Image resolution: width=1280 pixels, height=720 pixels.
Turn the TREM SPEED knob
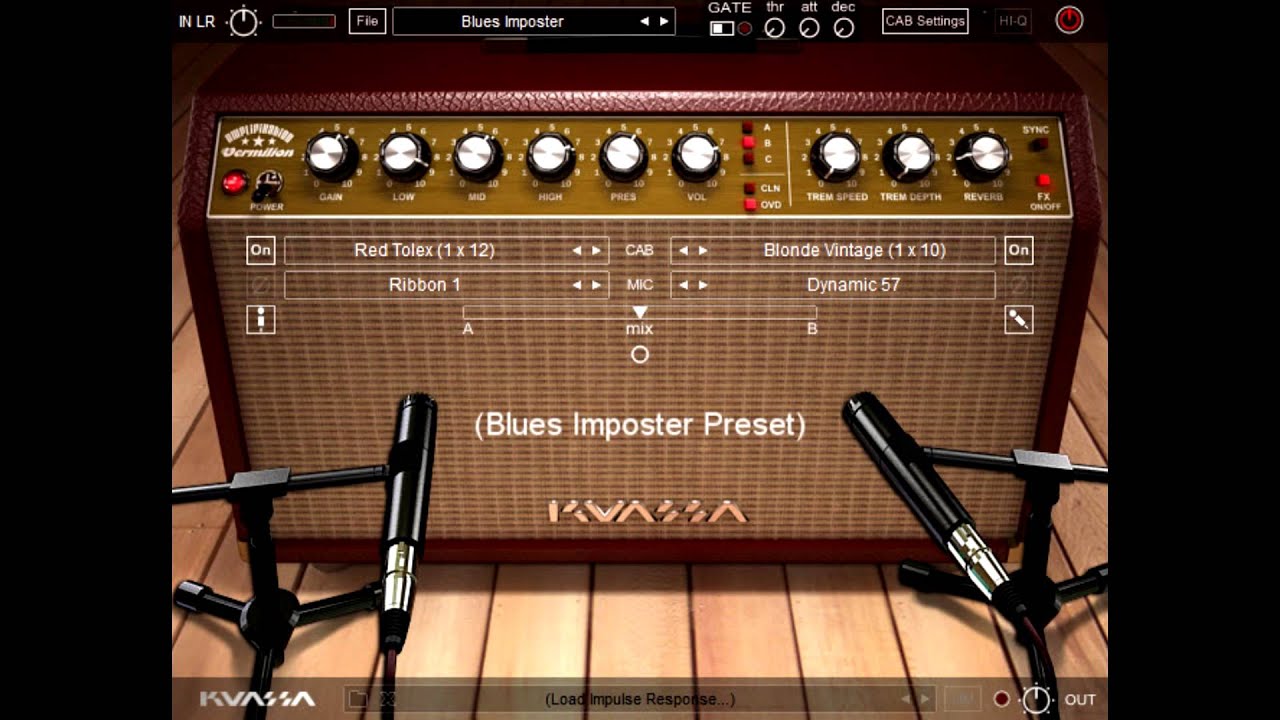836,155
